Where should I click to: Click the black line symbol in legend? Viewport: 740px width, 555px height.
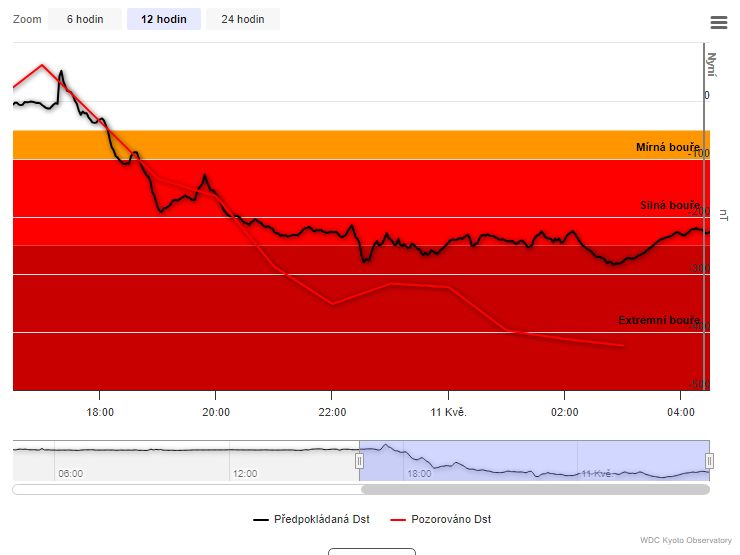click(261, 520)
